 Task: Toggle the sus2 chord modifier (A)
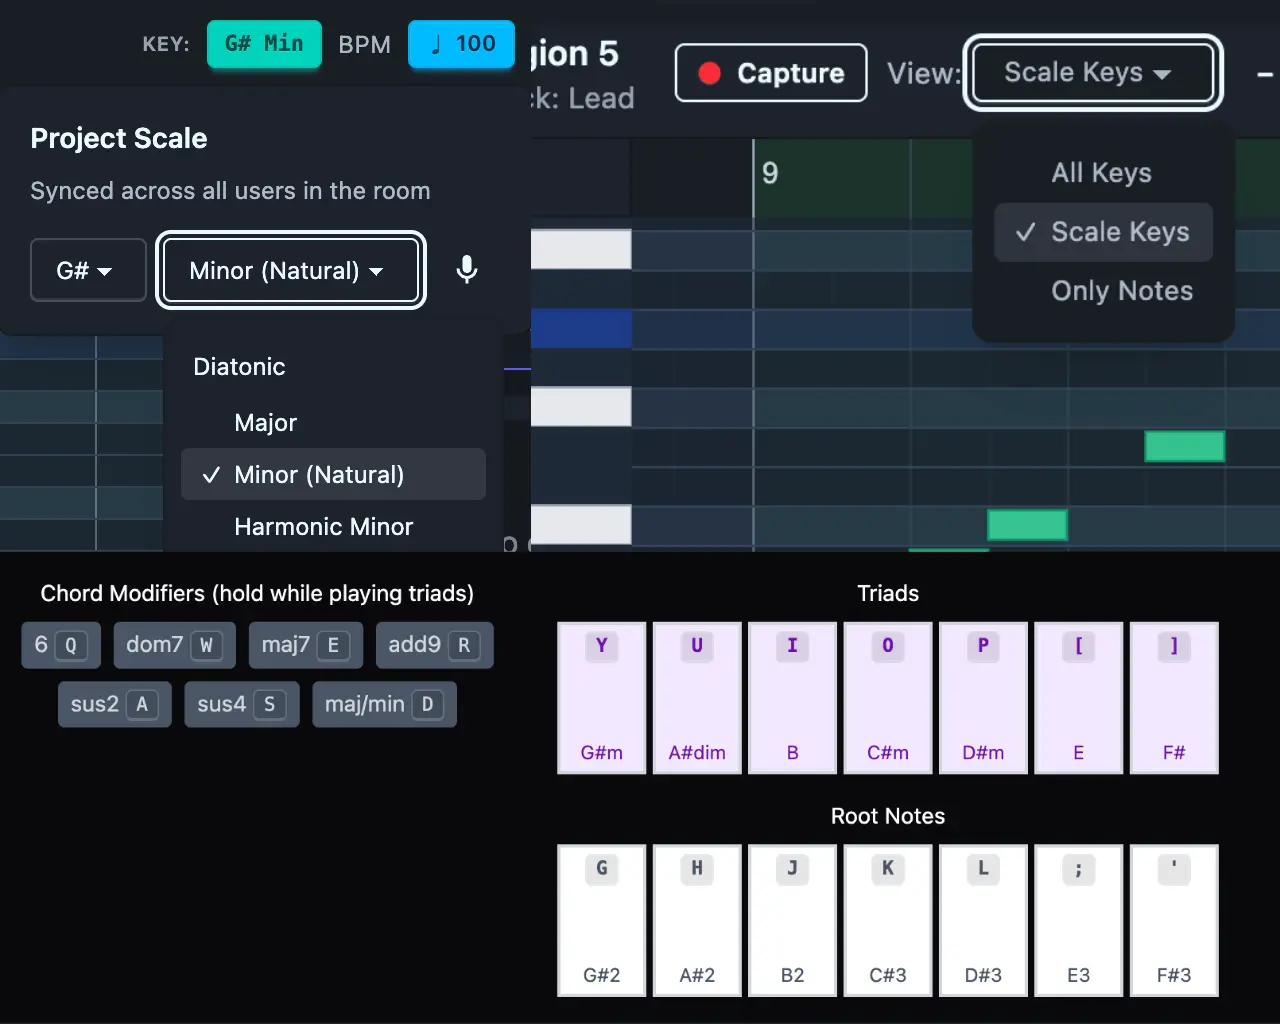[115, 704]
